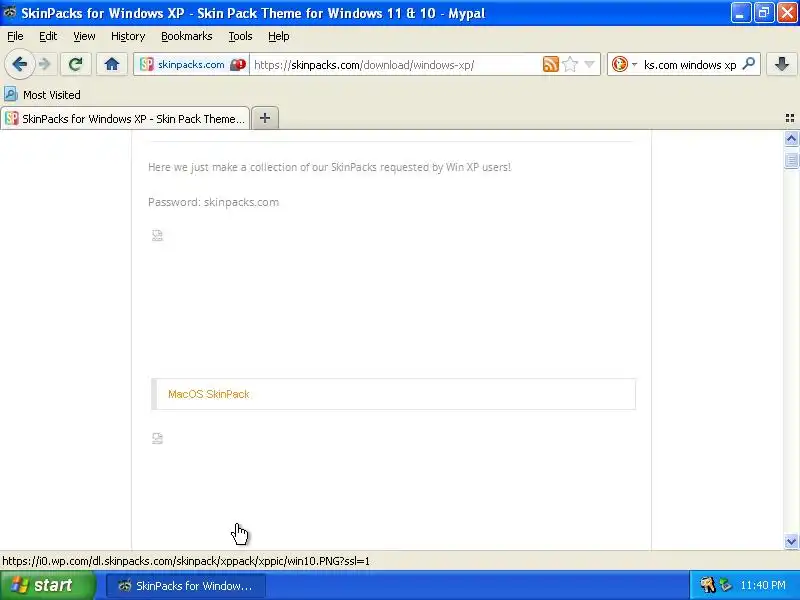Open a new tab with plus button

pyautogui.click(x=265, y=118)
